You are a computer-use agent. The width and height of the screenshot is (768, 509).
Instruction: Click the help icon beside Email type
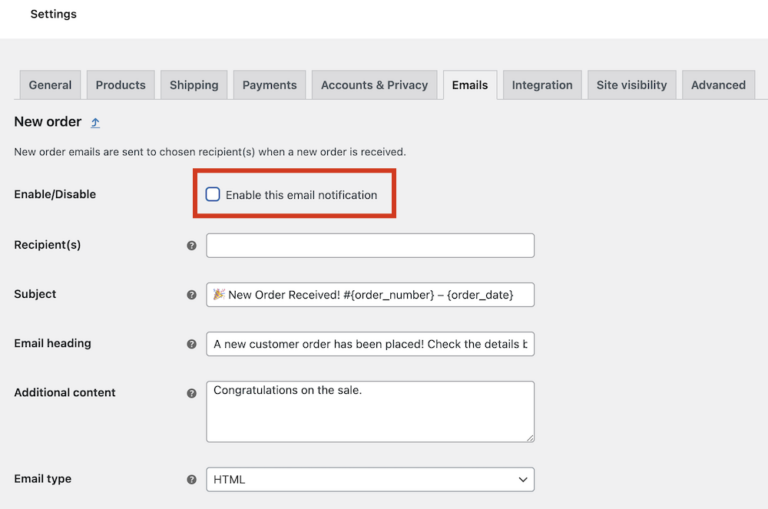point(192,480)
